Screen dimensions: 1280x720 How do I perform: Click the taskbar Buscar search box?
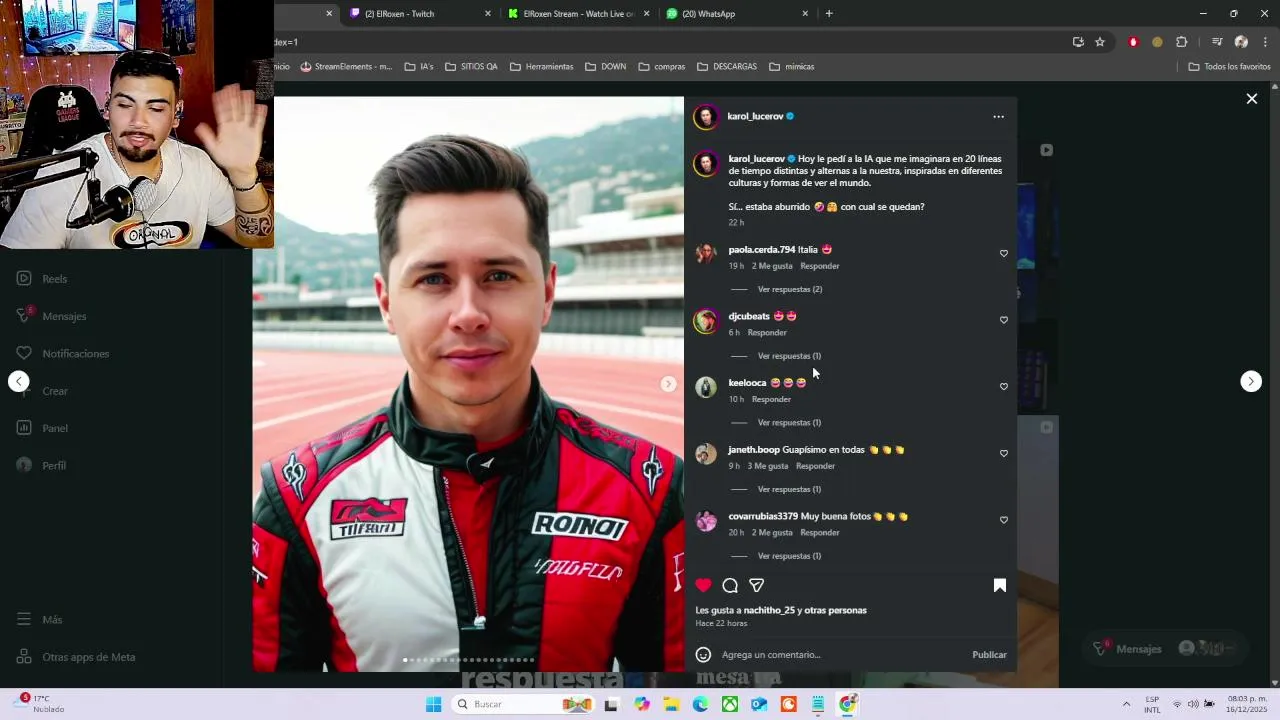[523, 704]
